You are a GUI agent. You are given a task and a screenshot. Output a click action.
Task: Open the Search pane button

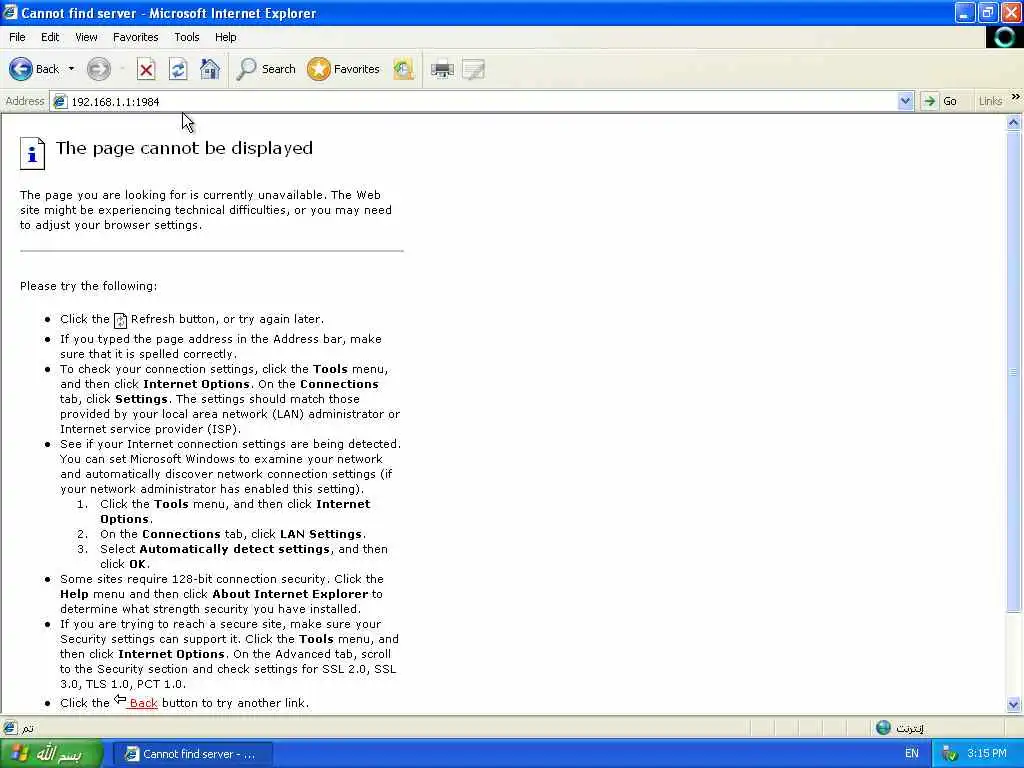(x=266, y=69)
